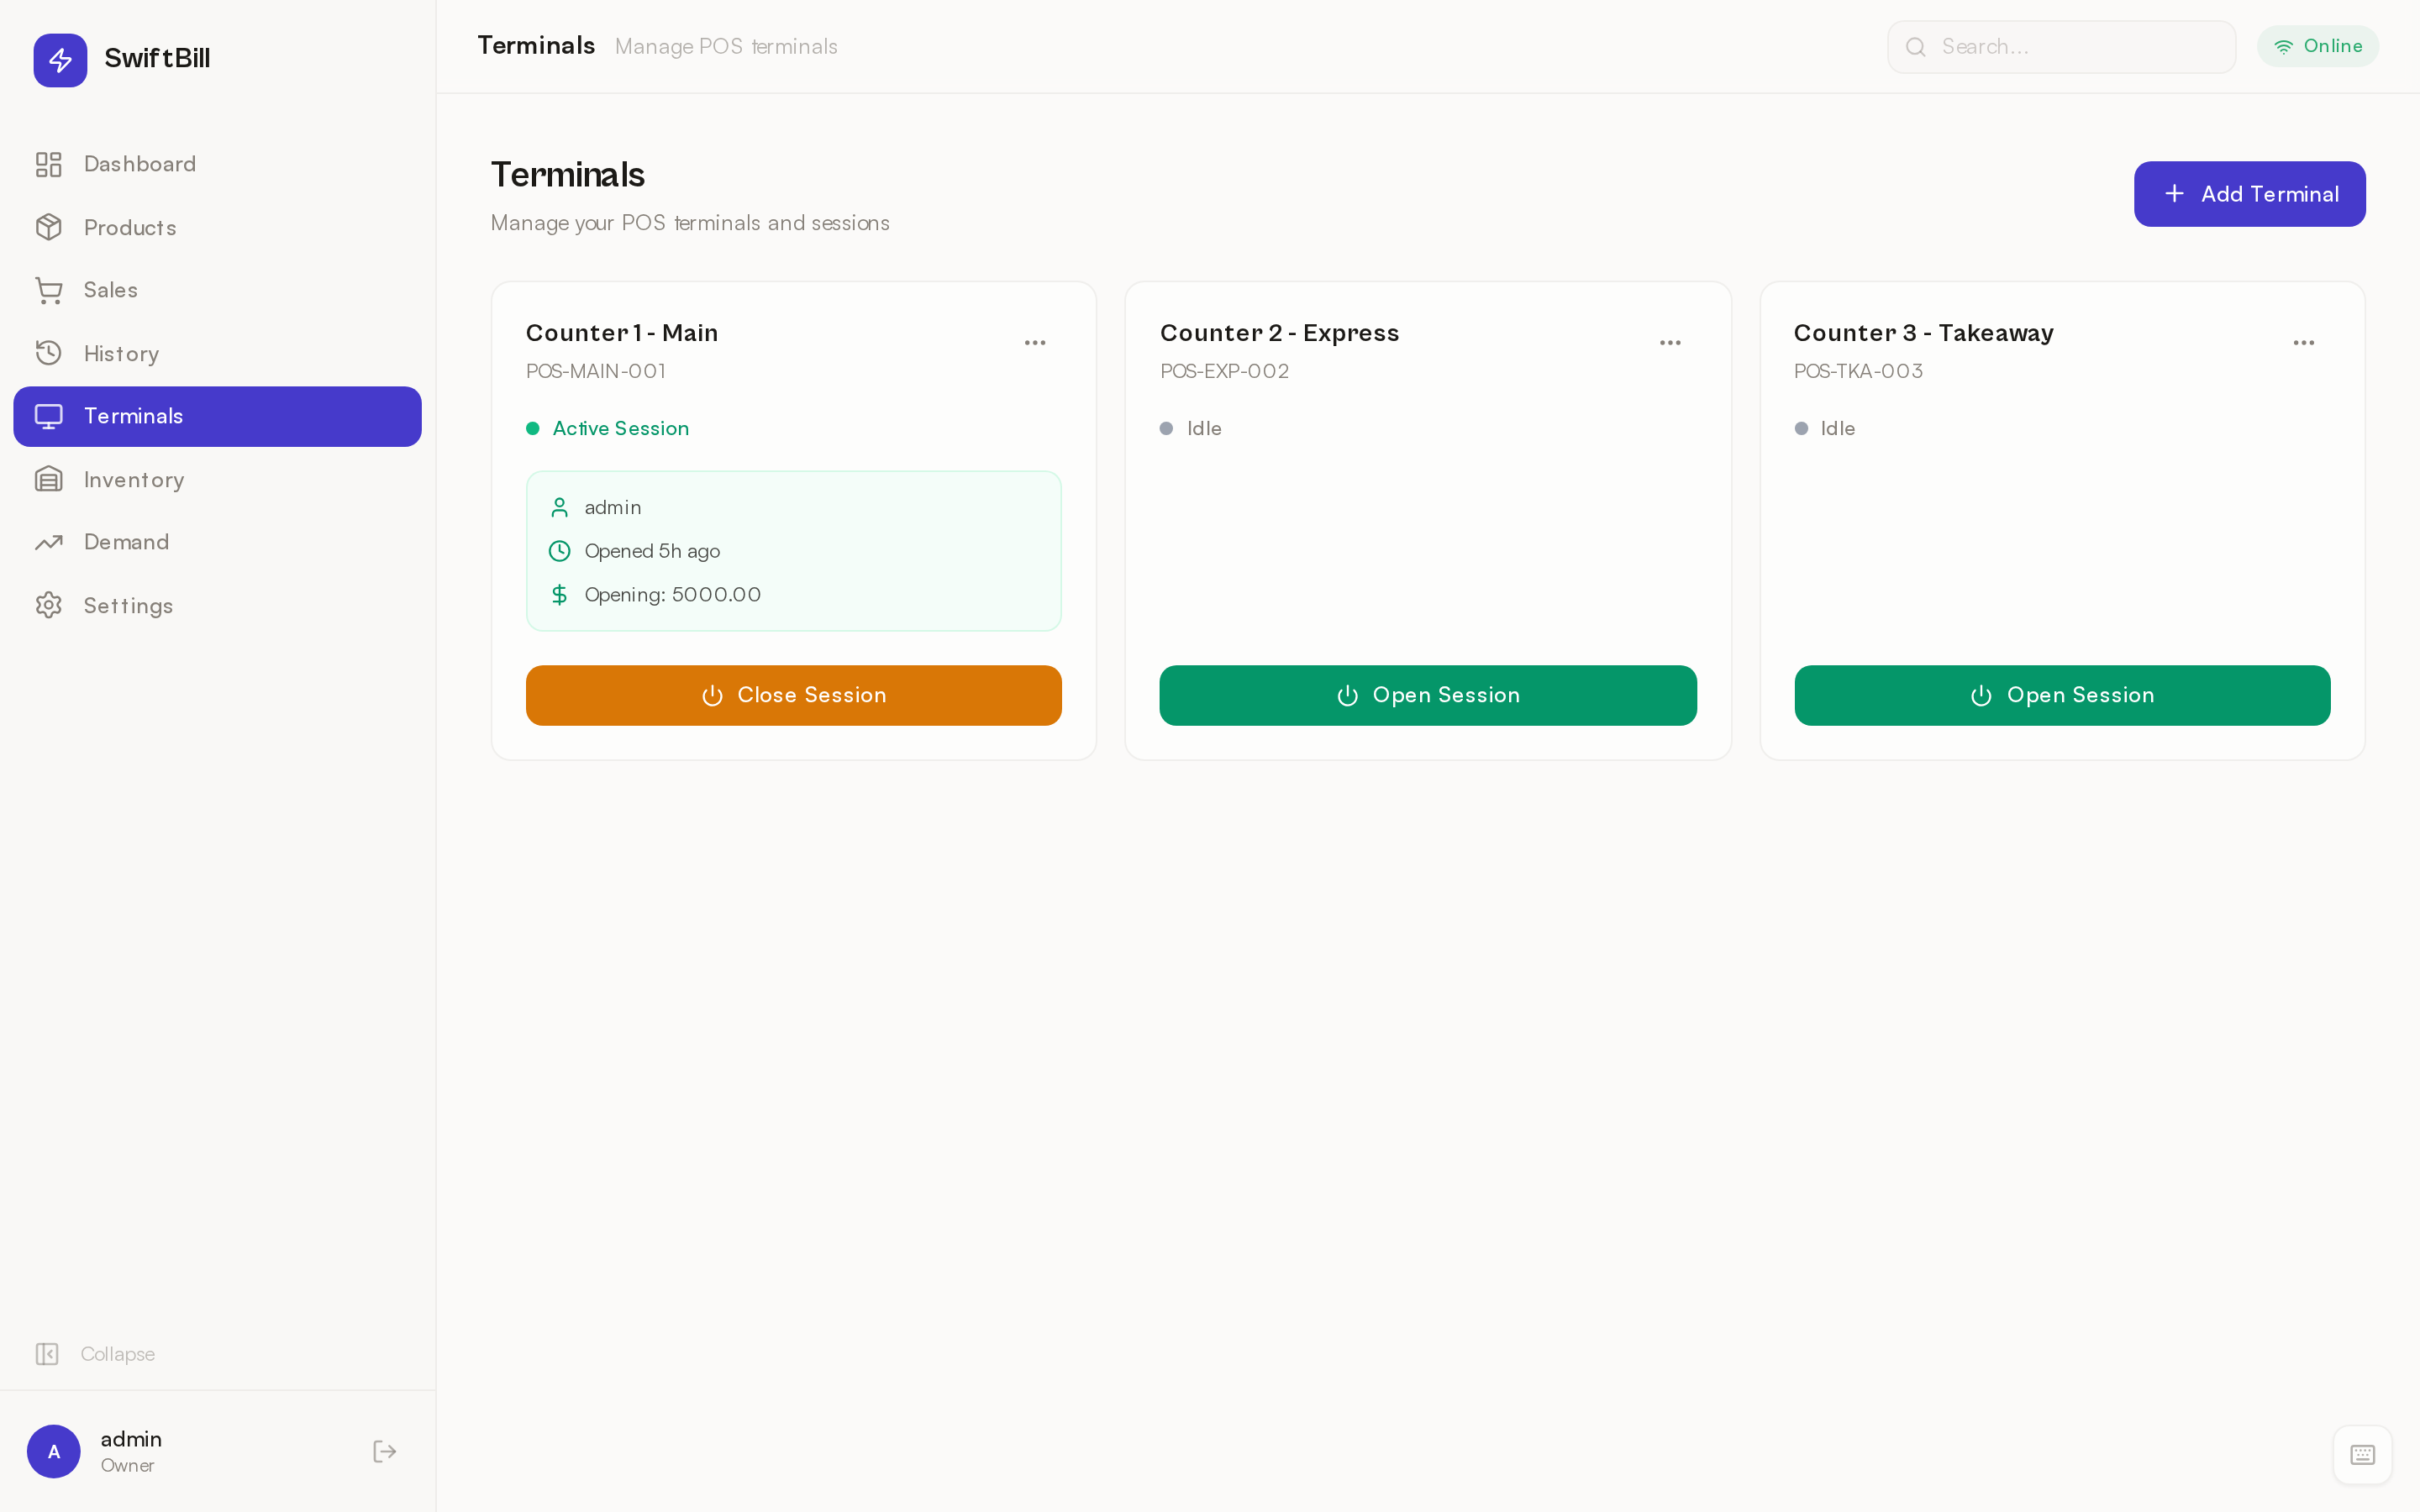Open options menu for Counter 2 - Express
Screen dimensions: 2420x1512
pyautogui.click(x=1670, y=343)
